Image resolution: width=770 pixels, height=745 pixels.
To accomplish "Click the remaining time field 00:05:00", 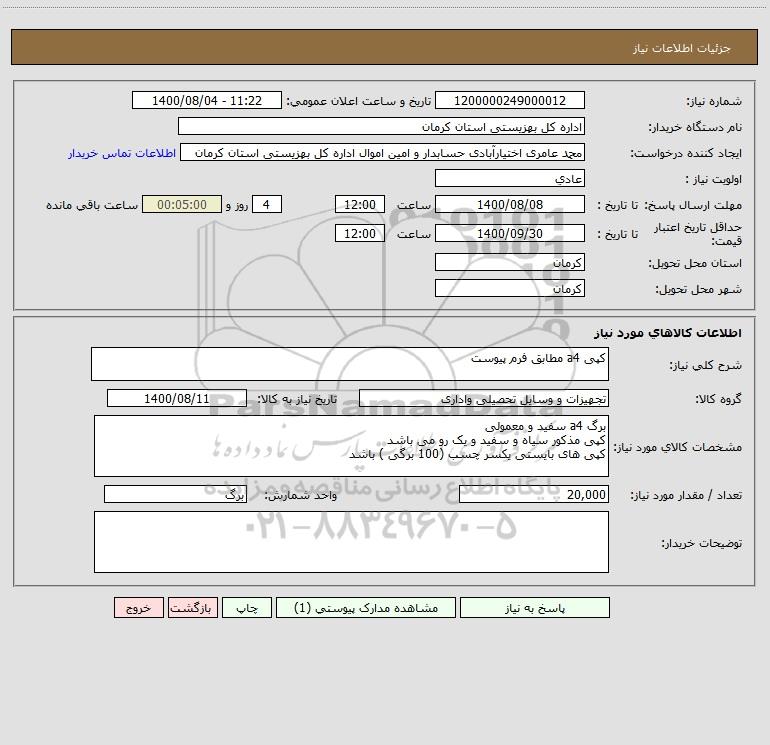I will pyautogui.click(x=182, y=204).
